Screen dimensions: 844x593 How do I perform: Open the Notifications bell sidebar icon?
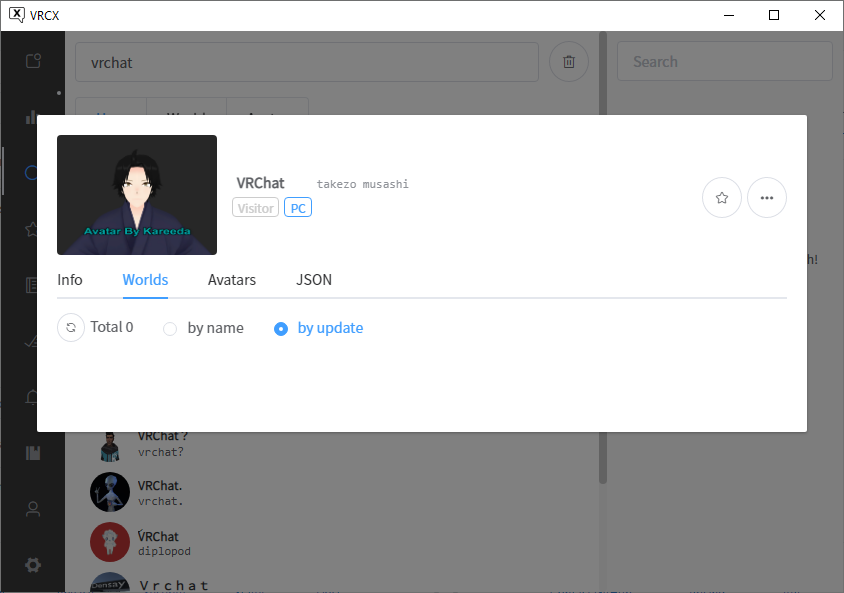31,398
